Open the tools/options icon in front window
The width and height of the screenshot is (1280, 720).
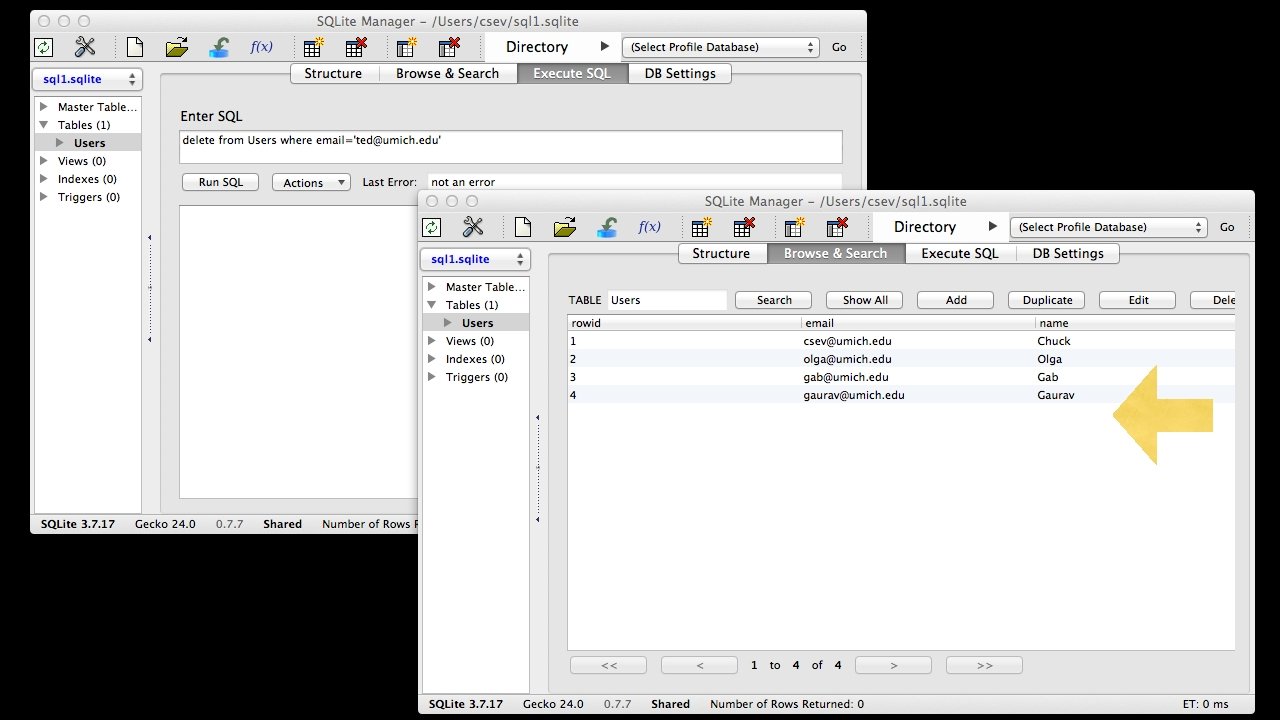(473, 227)
